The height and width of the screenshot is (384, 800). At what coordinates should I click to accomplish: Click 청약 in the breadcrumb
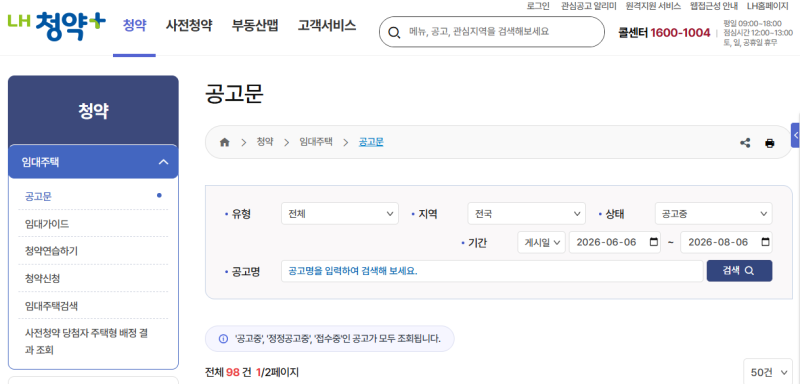265,142
